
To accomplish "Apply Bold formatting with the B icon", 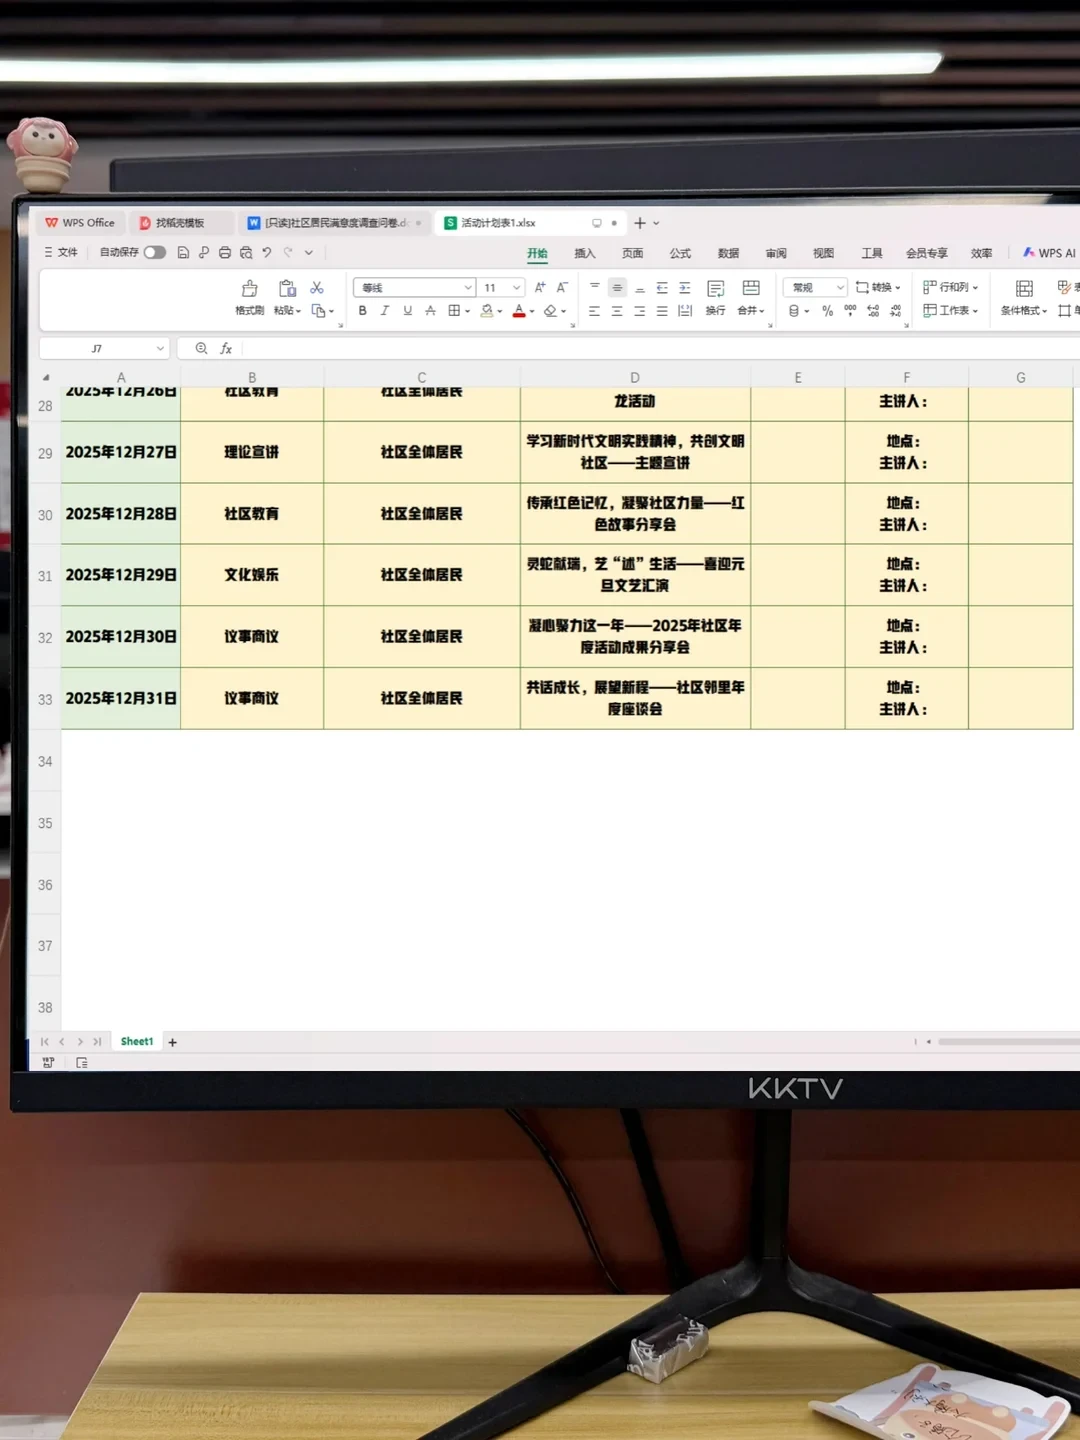I will click(362, 311).
